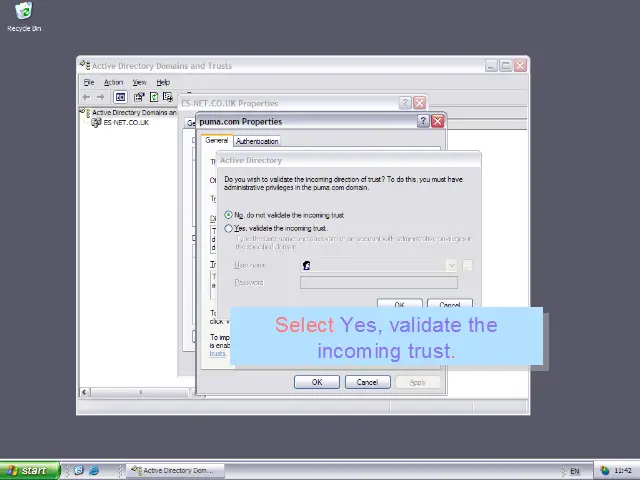Close the puma.com Properties dialog

coord(438,121)
